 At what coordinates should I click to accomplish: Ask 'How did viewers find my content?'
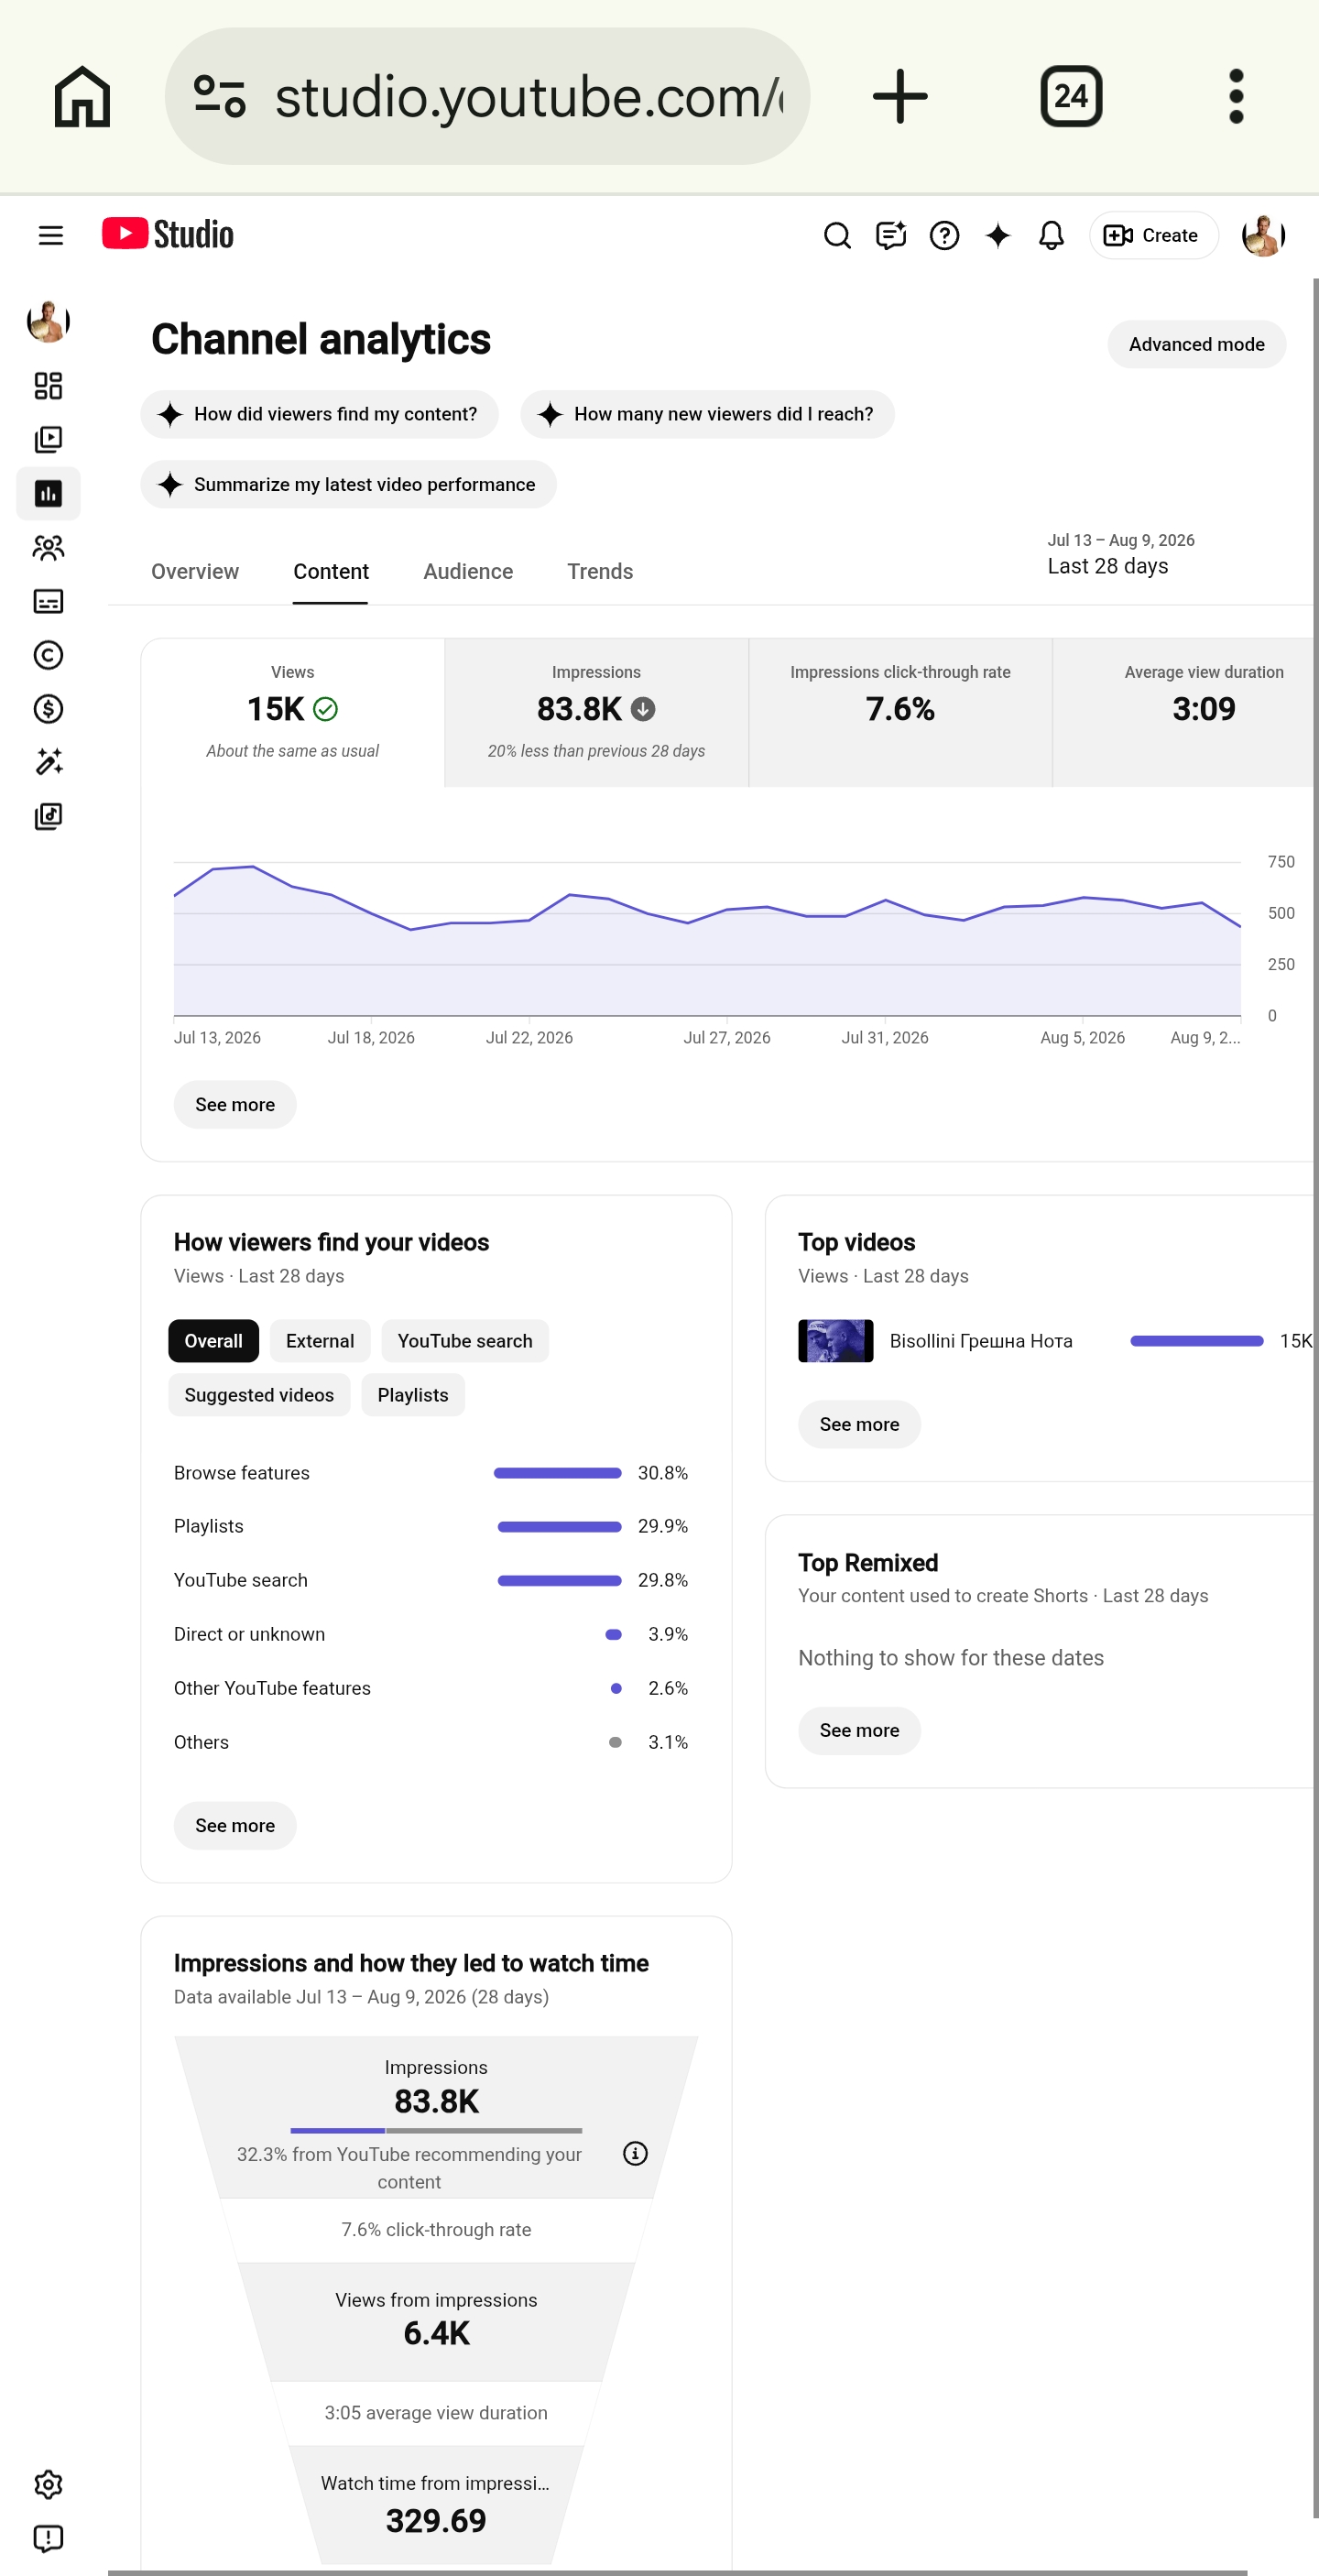point(319,414)
